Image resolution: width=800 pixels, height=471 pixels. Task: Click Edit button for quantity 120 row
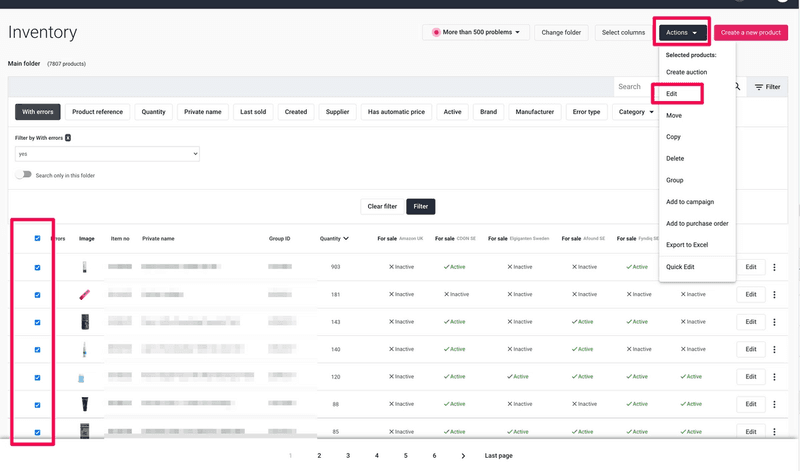click(751, 377)
